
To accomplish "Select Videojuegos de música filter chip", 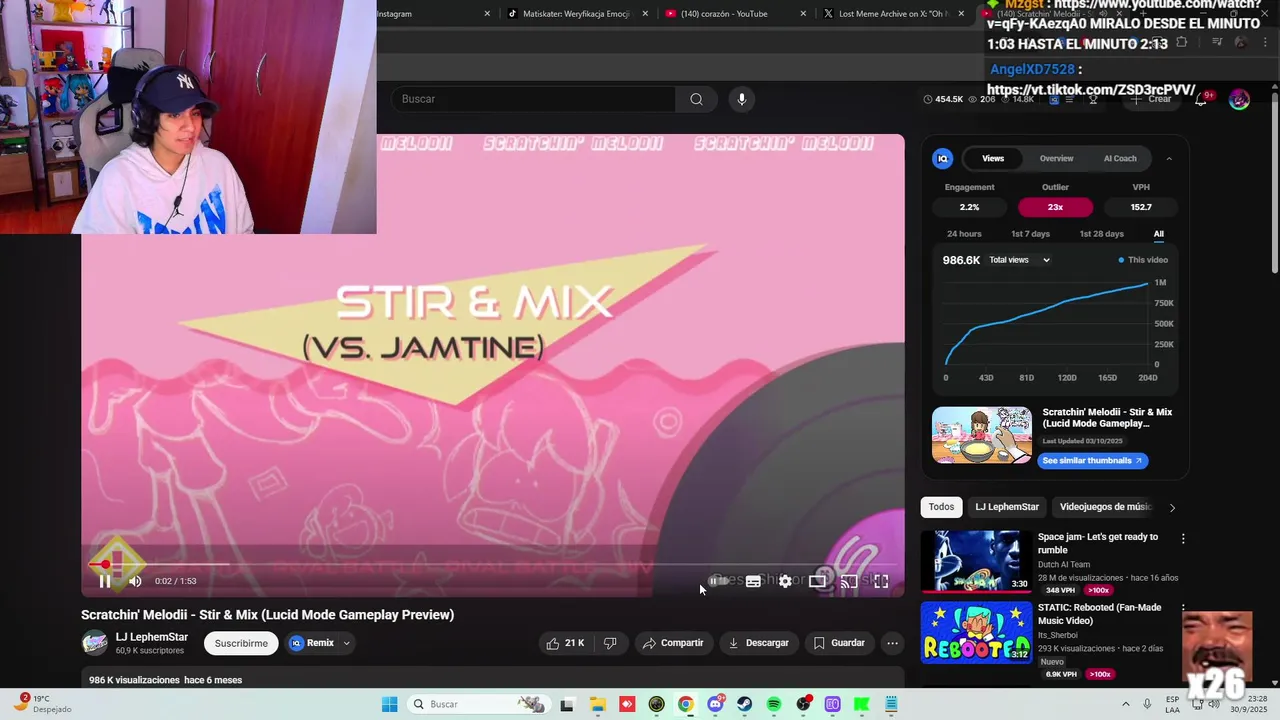I will pyautogui.click(x=1105, y=507).
